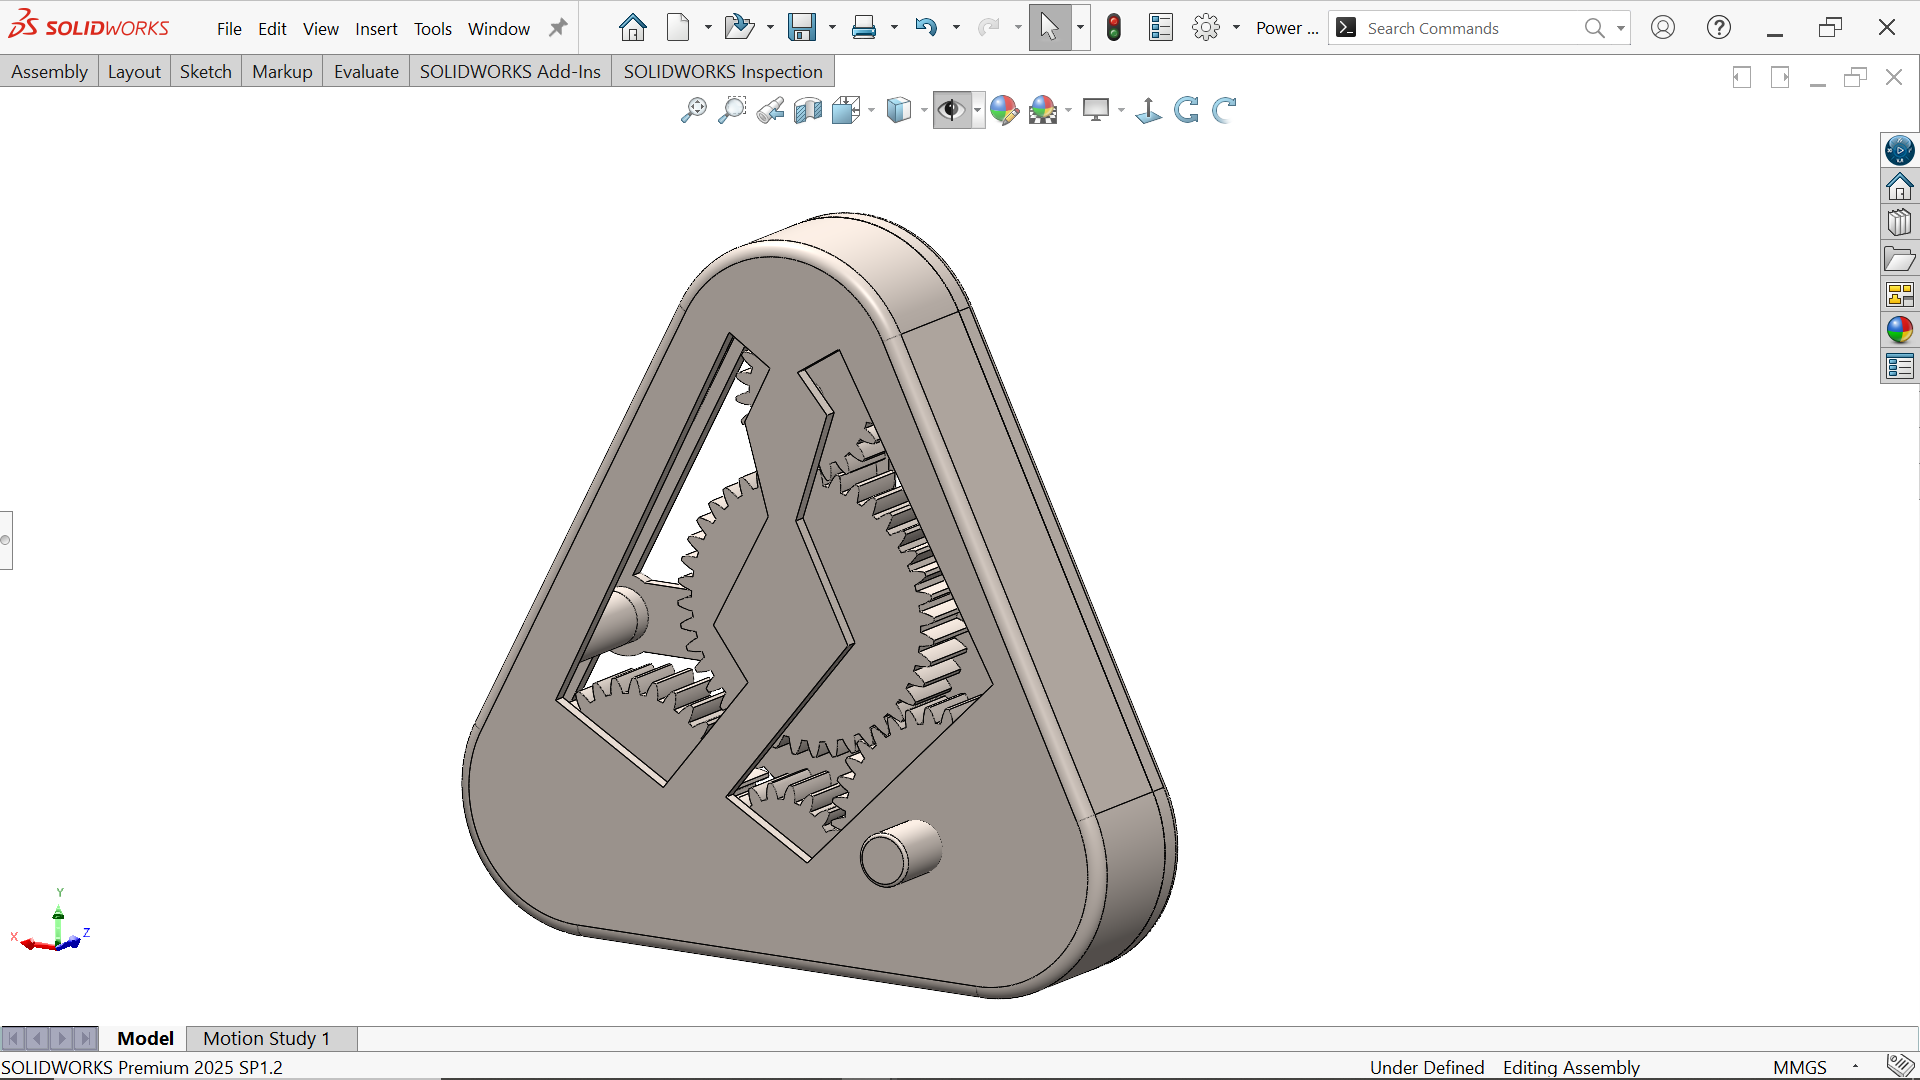This screenshot has width=1920, height=1080.
Task: Expand Hide/Show Items dropdown arrow
Action: tap(977, 110)
